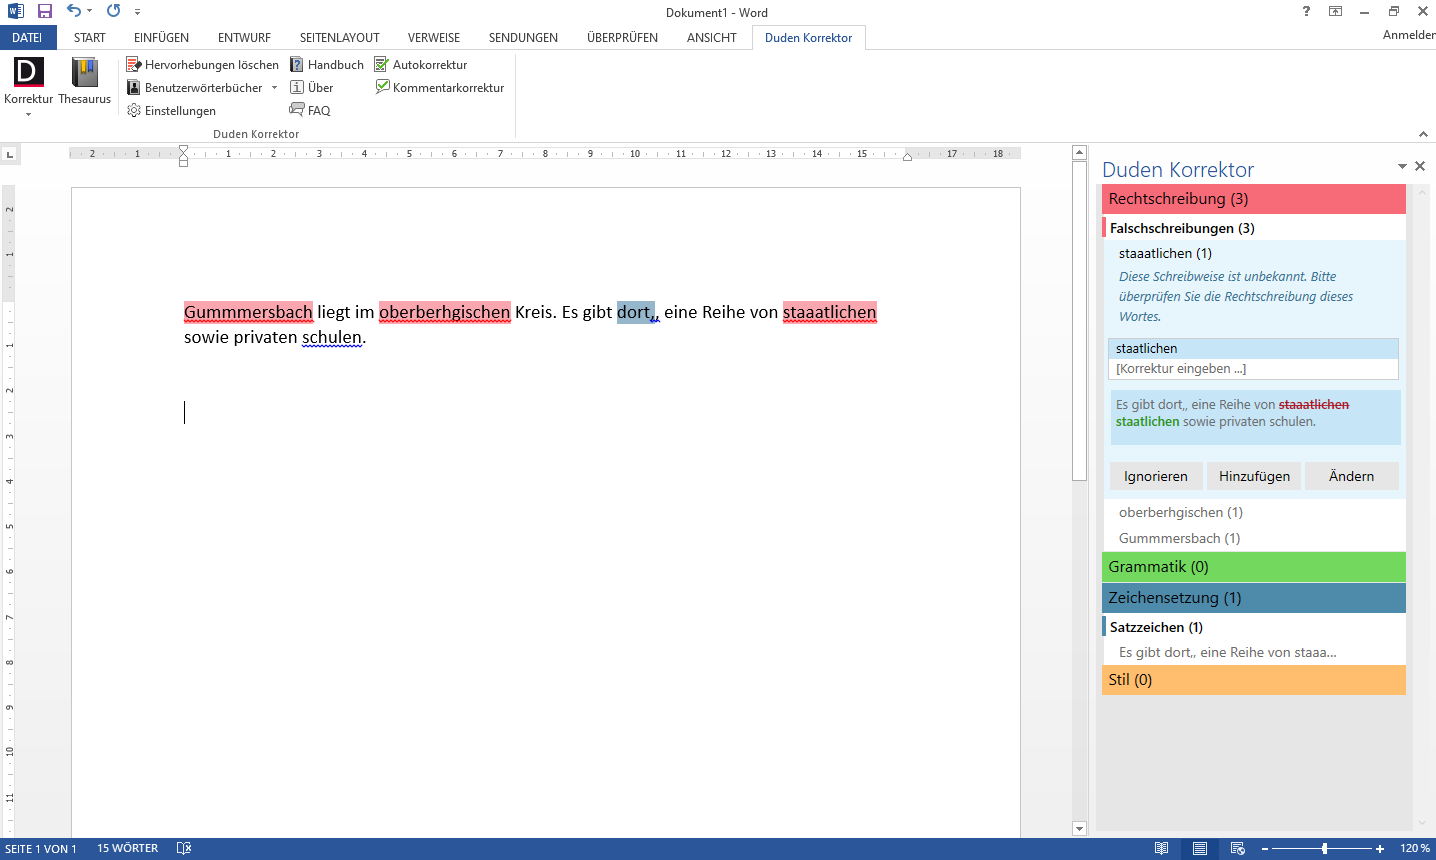Collapse the Rechtschreibung (3) section

(1254, 199)
